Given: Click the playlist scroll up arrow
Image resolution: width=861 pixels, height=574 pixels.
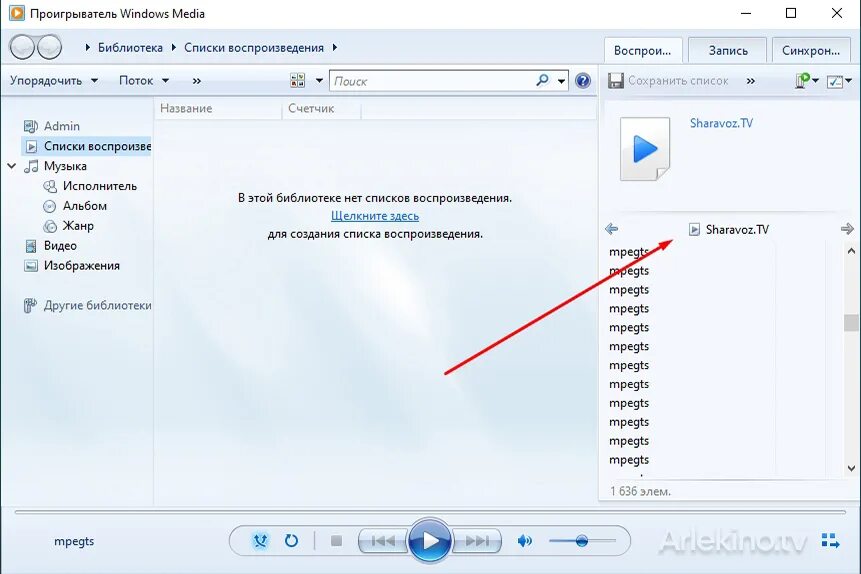Looking at the screenshot, I should coord(851,251).
